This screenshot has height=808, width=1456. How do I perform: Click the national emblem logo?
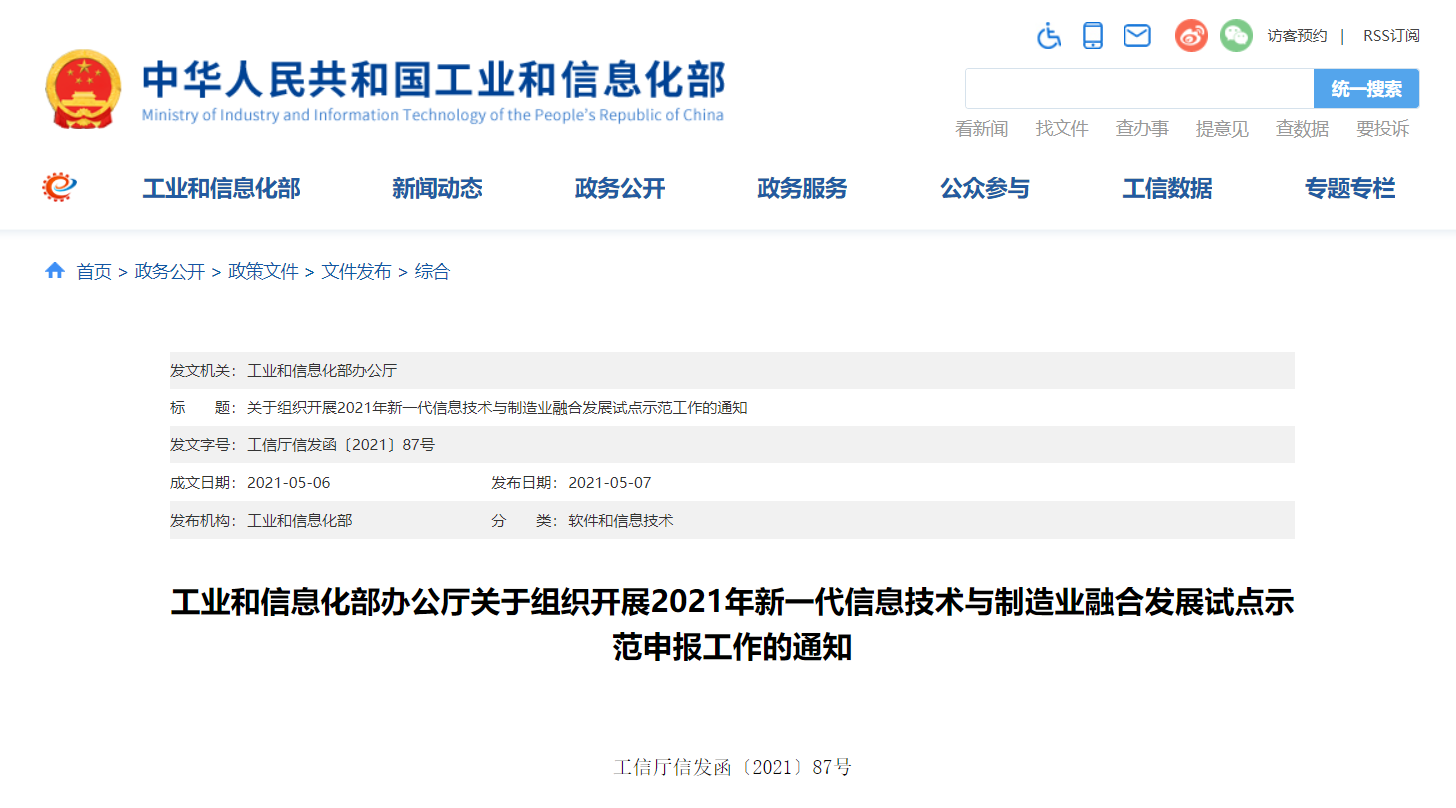click(x=83, y=90)
